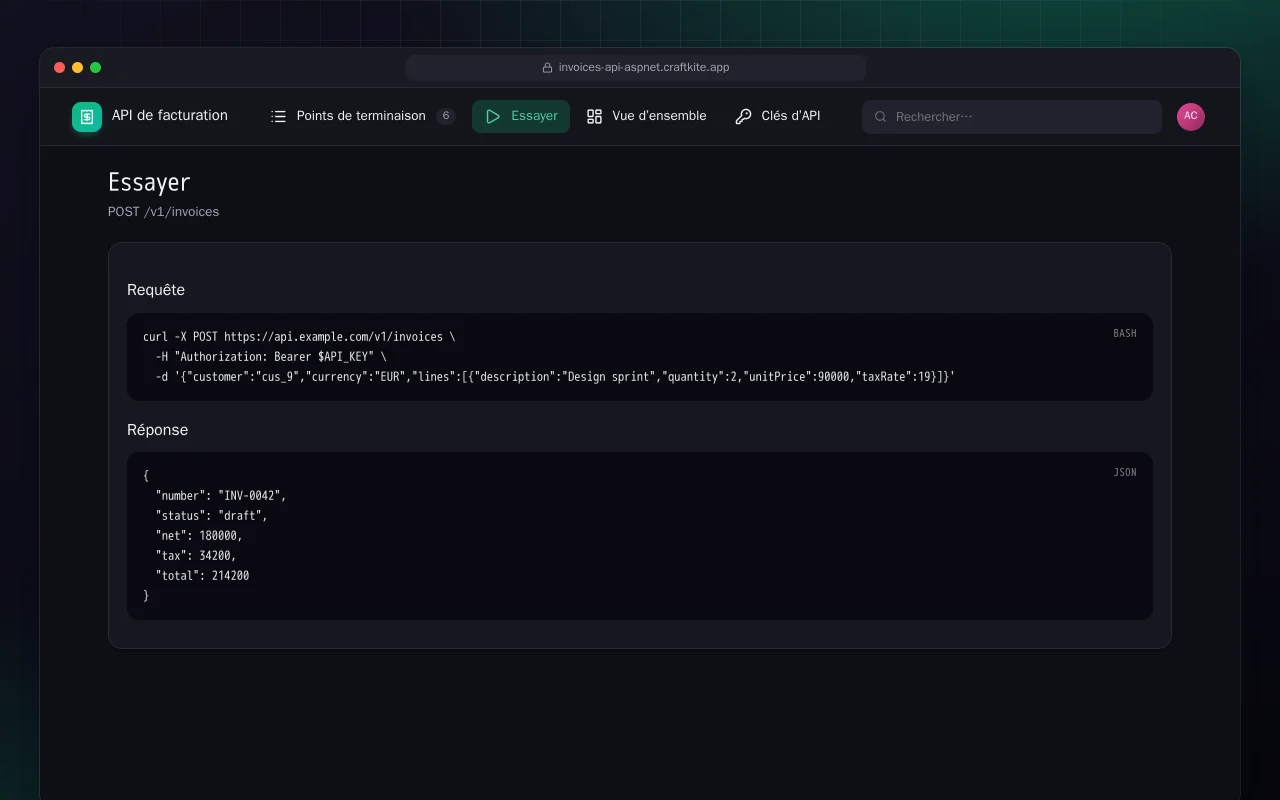Click the Requête section label

156,290
